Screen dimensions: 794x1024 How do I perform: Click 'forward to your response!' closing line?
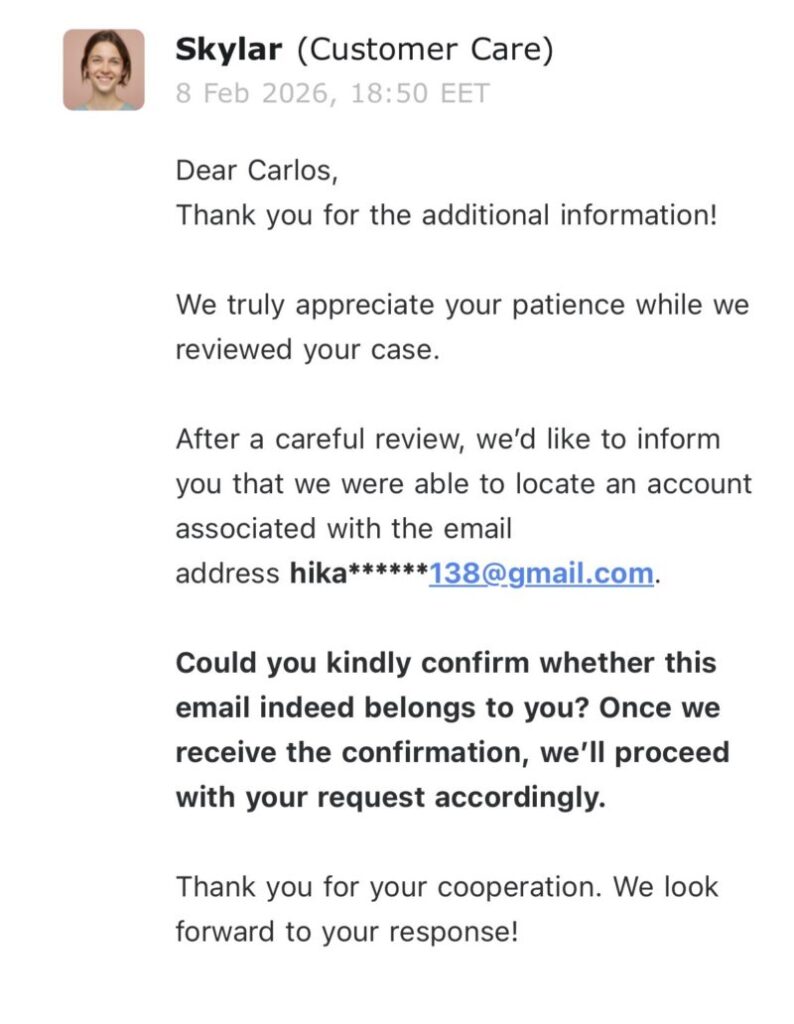347,932
